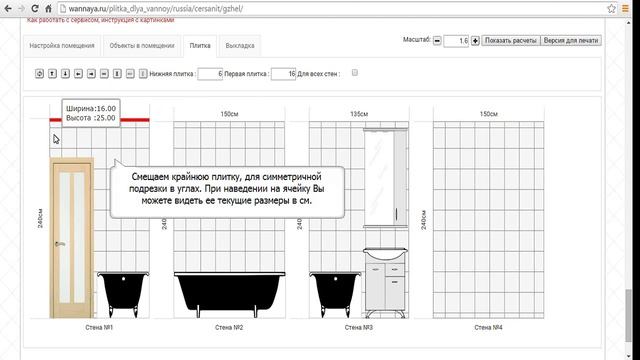Click the move-tiles-up arrow icon
Image resolution: width=640 pixels, height=360 pixels.
pos(52,74)
